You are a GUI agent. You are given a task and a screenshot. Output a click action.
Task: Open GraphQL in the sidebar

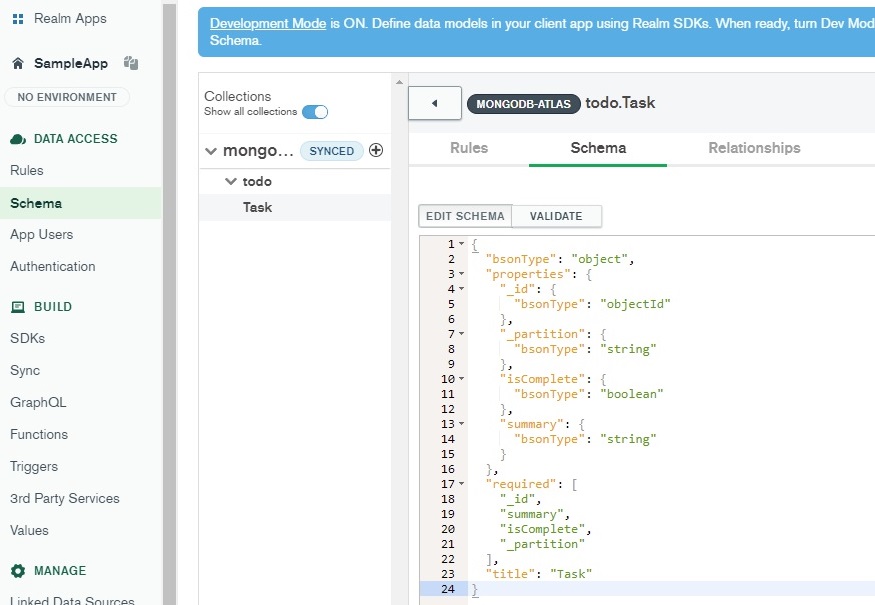point(38,402)
